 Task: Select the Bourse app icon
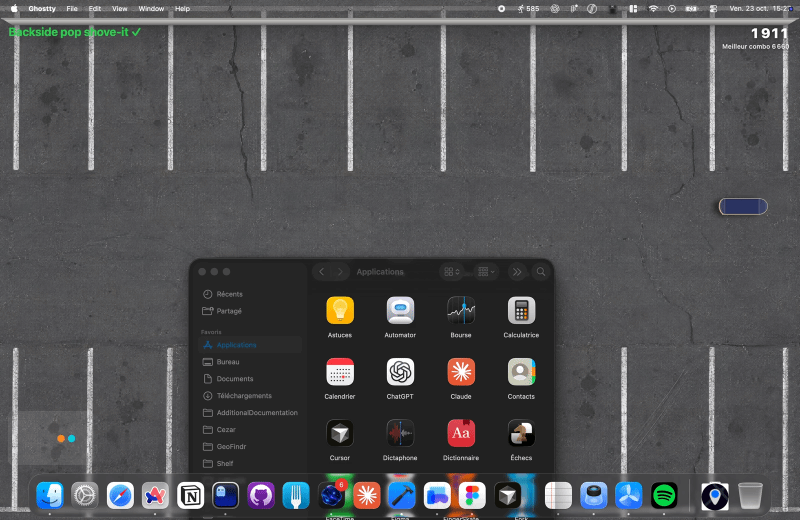pos(461,310)
